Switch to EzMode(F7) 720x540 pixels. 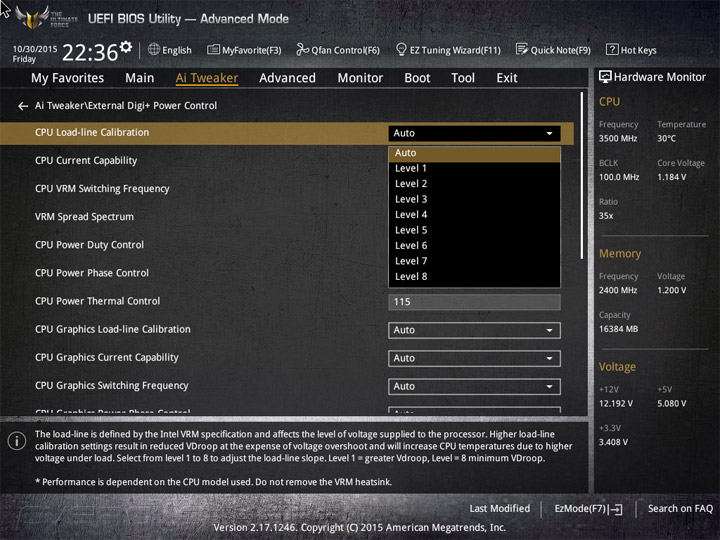(589, 509)
